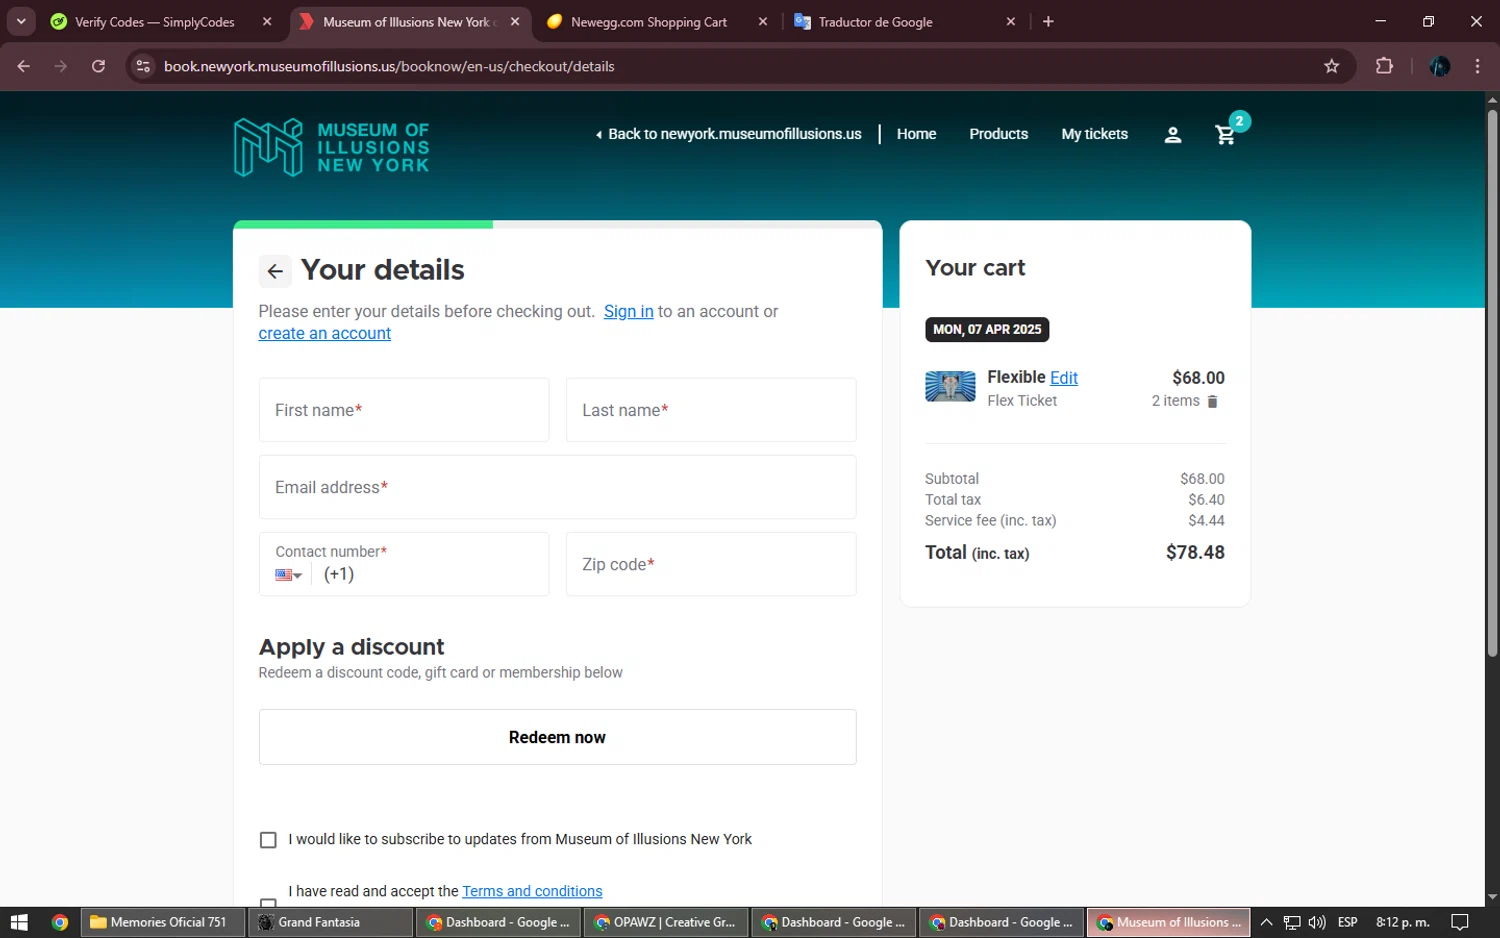Screen dimensions: 1500x938
Task: Open the network icon in system tray
Action: (1292, 922)
